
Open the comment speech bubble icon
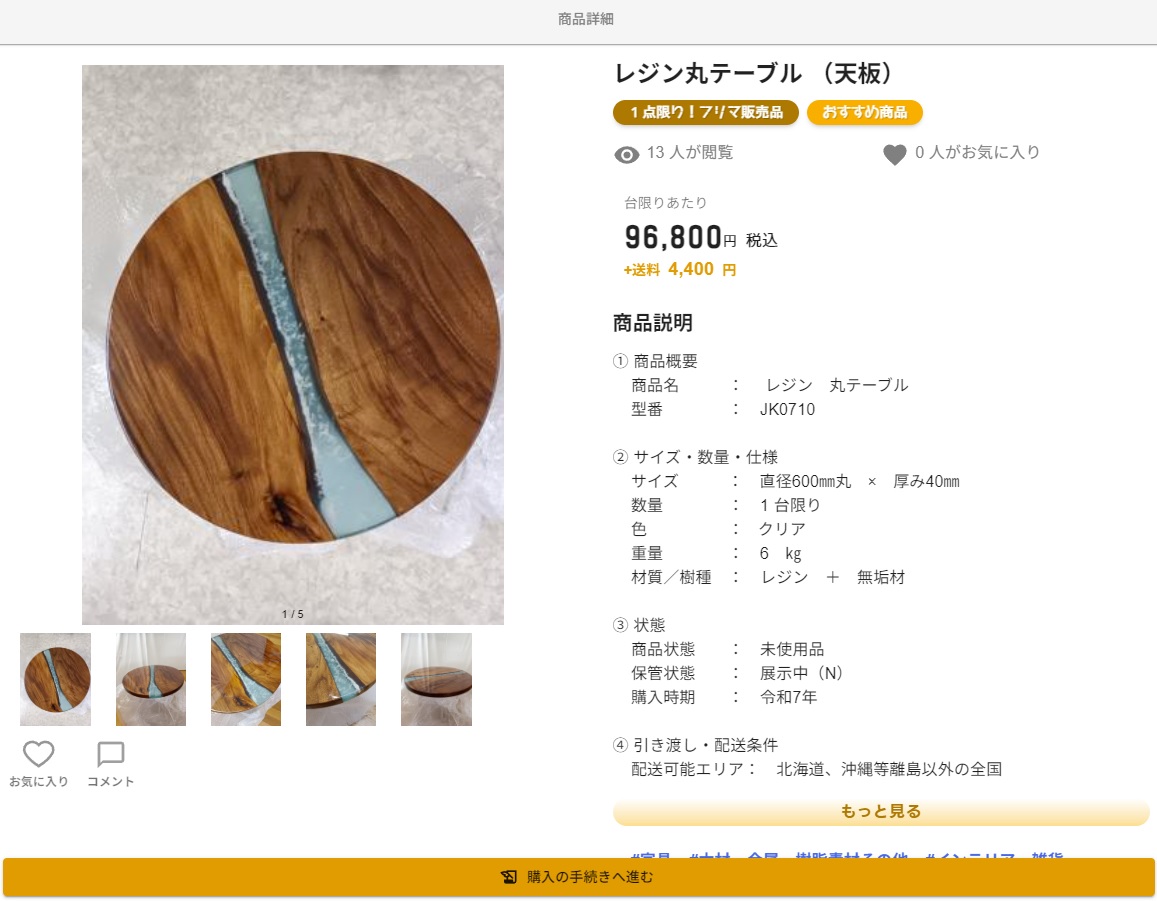pyautogui.click(x=111, y=753)
